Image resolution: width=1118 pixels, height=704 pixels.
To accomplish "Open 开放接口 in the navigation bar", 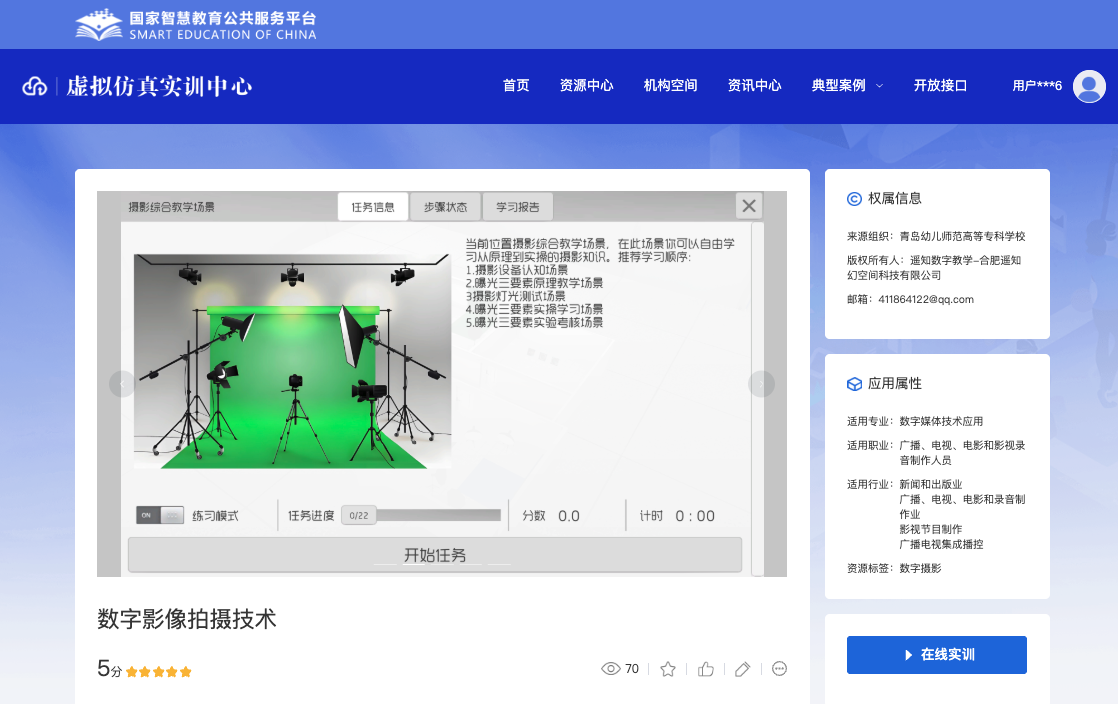I will 940,86.
